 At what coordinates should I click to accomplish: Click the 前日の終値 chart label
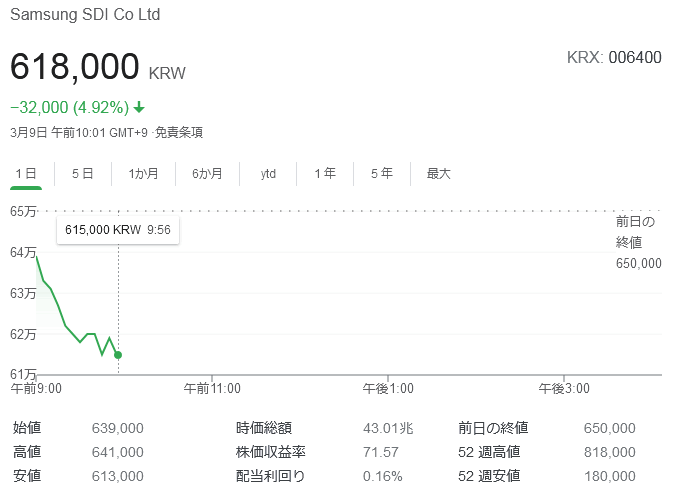[636, 232]
